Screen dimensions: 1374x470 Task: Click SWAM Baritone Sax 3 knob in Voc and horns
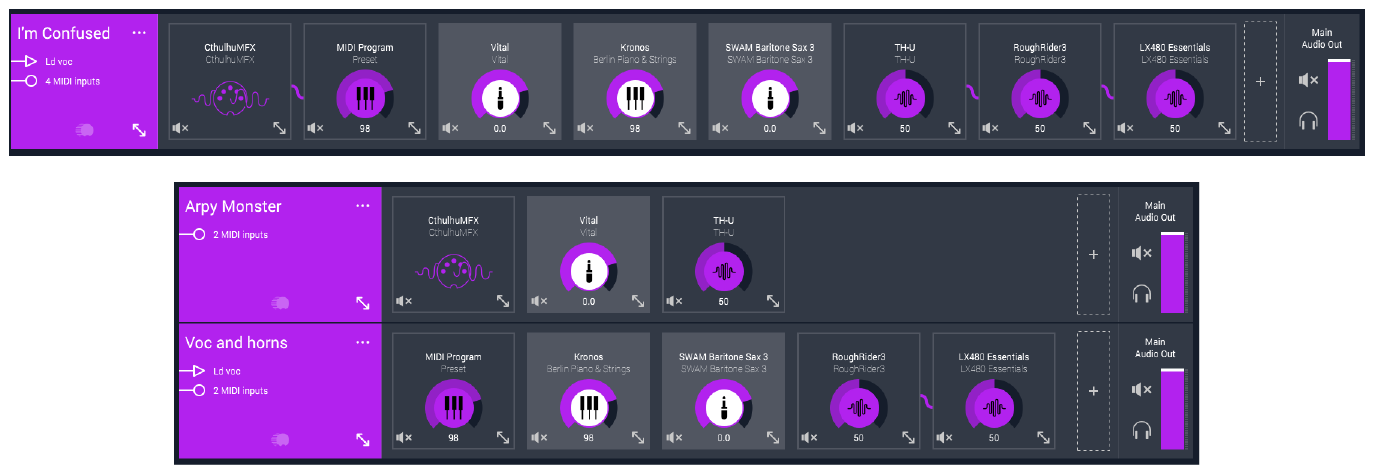[723, 408]
